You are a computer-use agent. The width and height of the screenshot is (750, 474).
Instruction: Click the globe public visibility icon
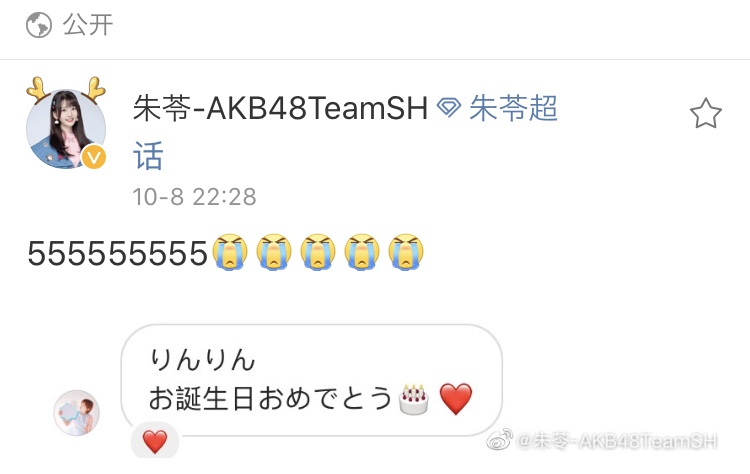click(x=39, y=25)
